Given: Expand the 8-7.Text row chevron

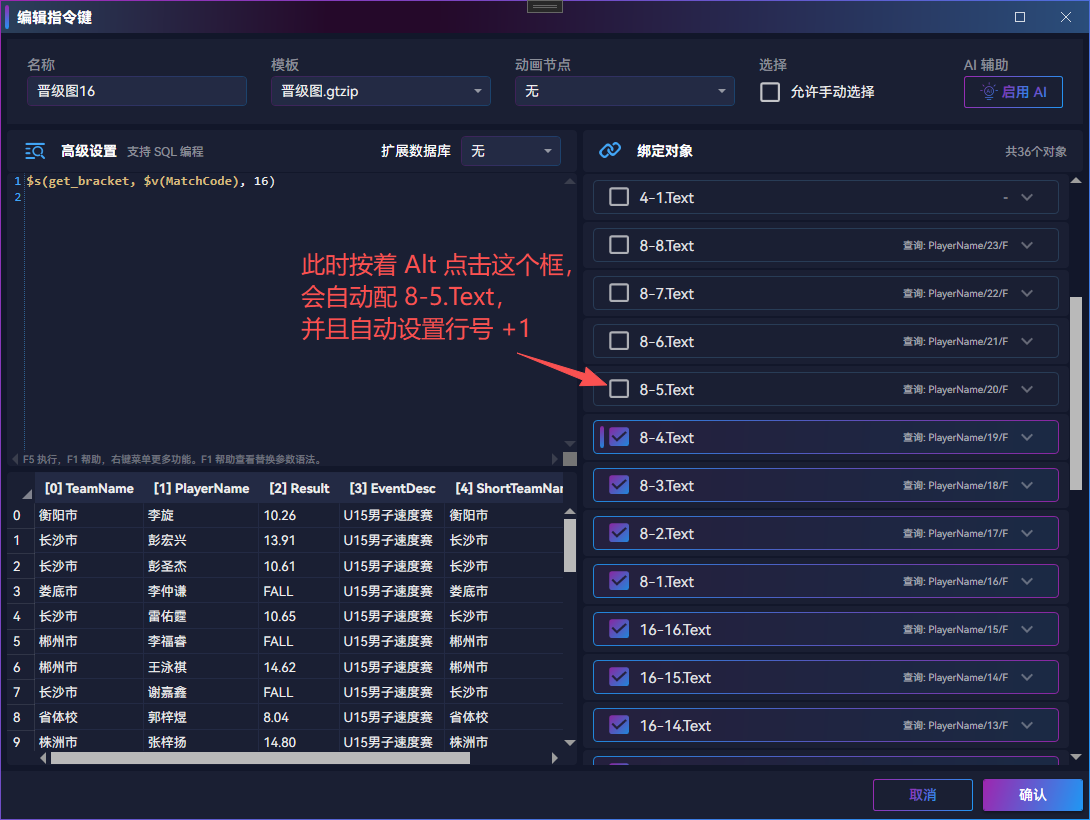Looking at the screenshot, I should point(1027,293).
